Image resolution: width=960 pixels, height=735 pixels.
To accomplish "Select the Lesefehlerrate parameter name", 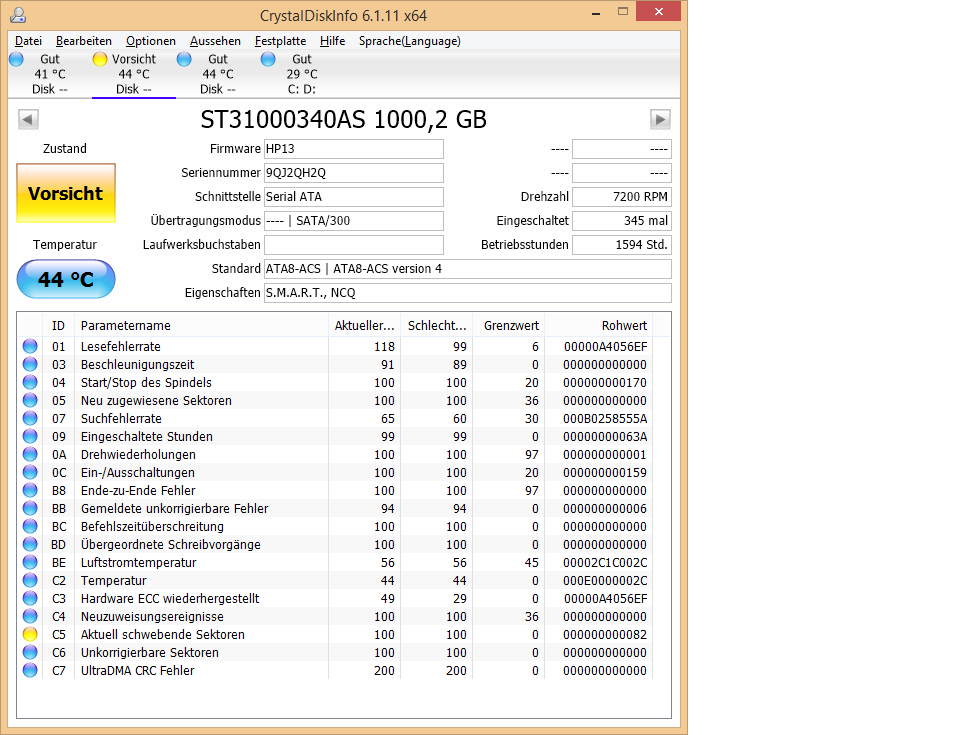I will [121, 346].
